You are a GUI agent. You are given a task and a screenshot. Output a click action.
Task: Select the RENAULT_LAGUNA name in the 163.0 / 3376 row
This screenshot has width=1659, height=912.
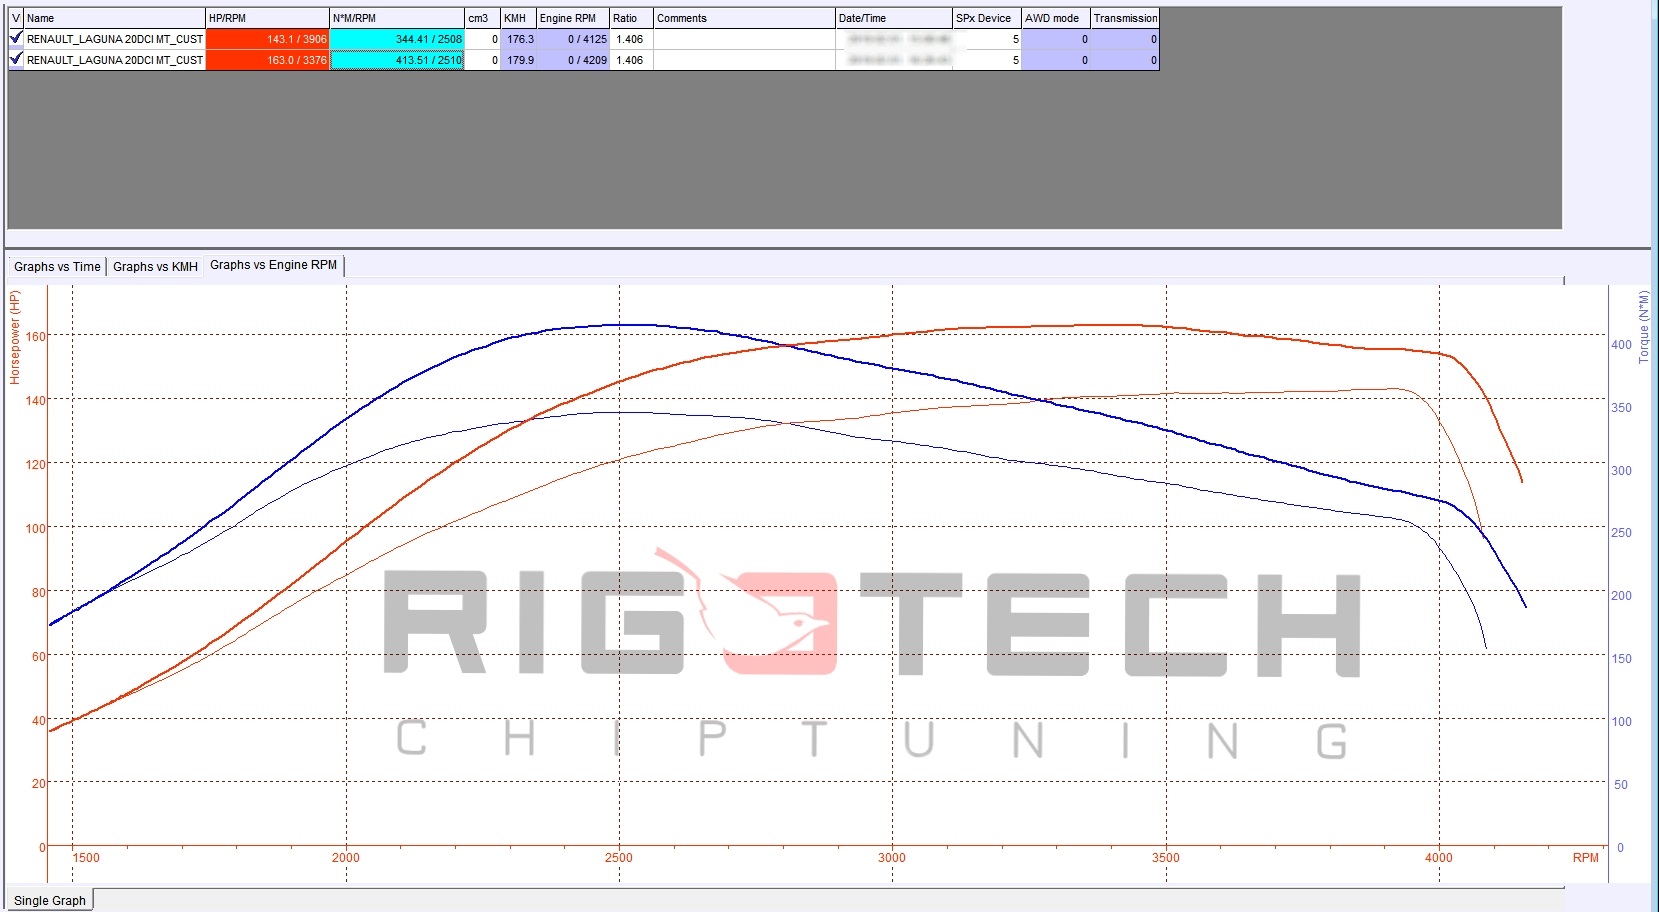coord(115,60)
